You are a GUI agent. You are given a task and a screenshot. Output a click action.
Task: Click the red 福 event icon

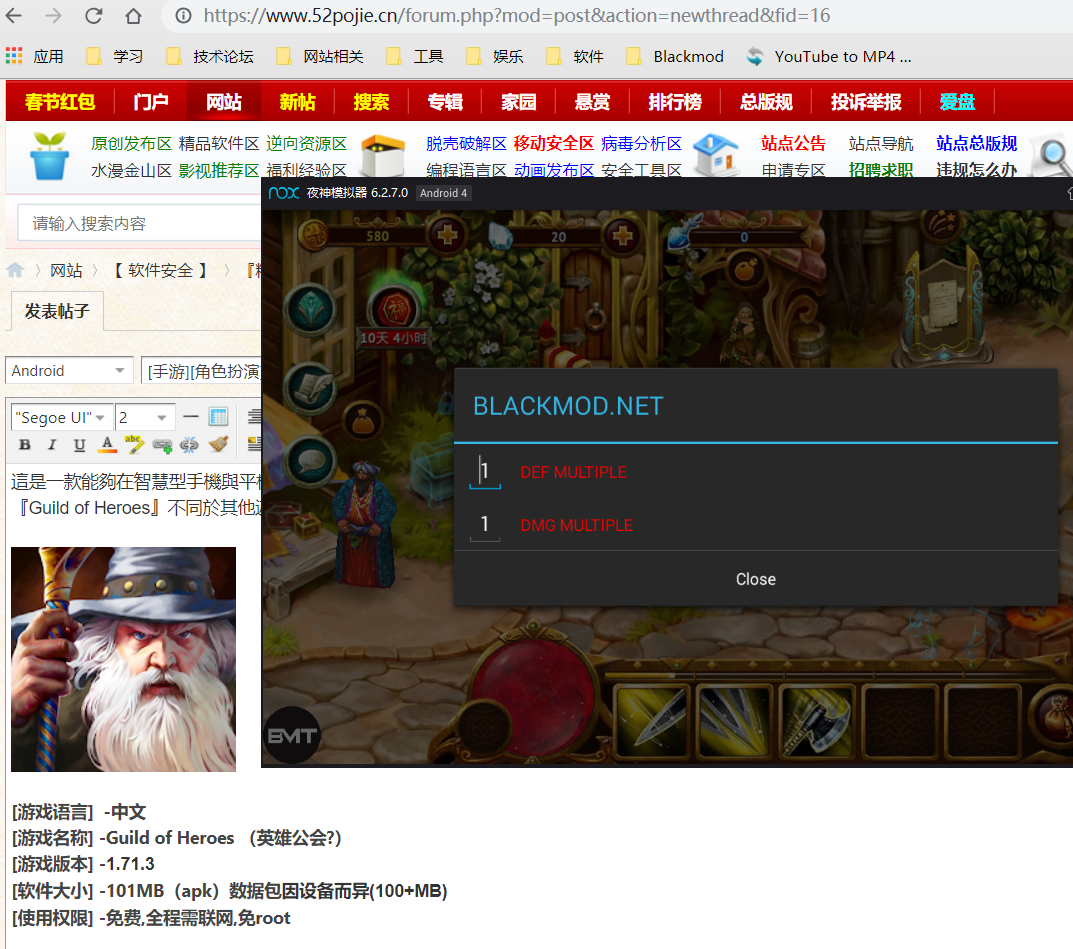tap(394, 308)
